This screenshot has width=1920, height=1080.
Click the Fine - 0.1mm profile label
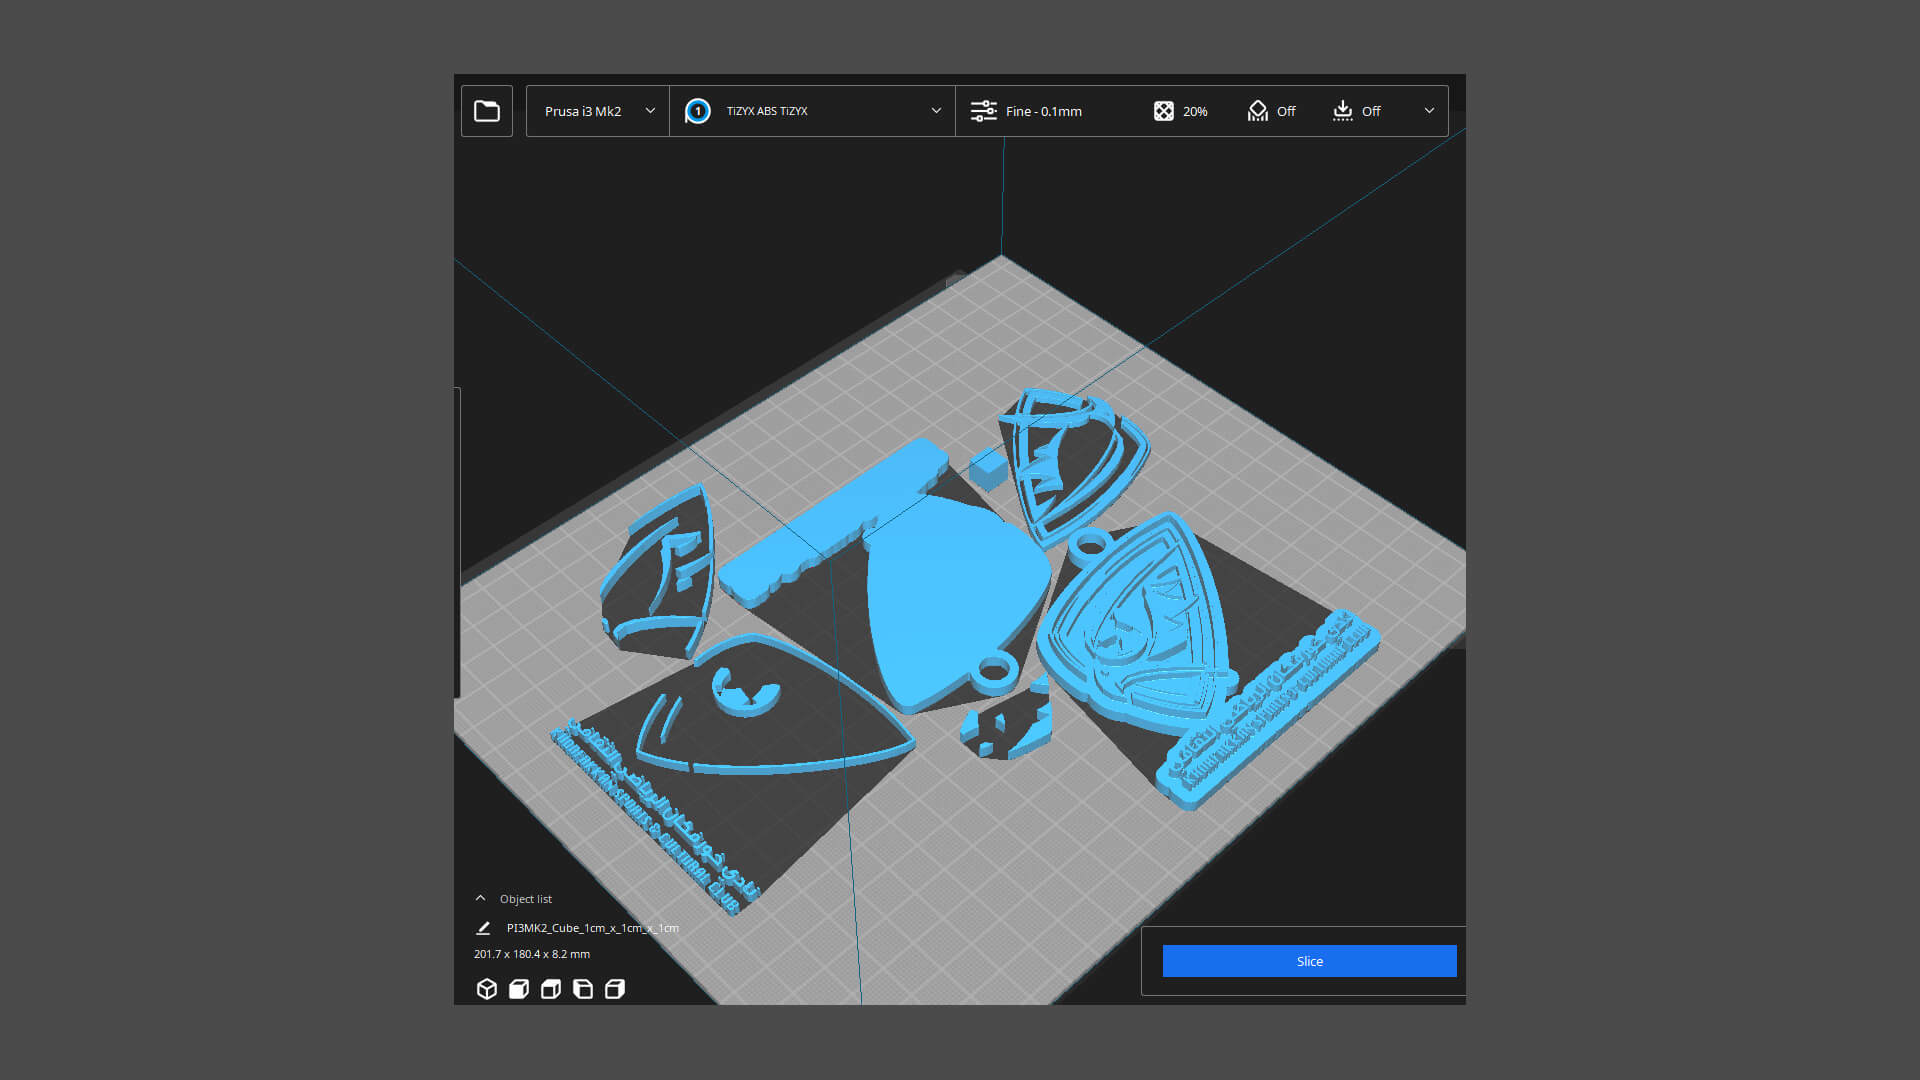coord(1044,111)
